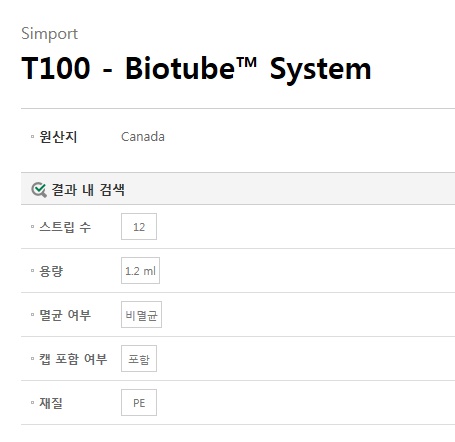
Task: Click the 재질 filter label
Action: (x=51, y=403)
